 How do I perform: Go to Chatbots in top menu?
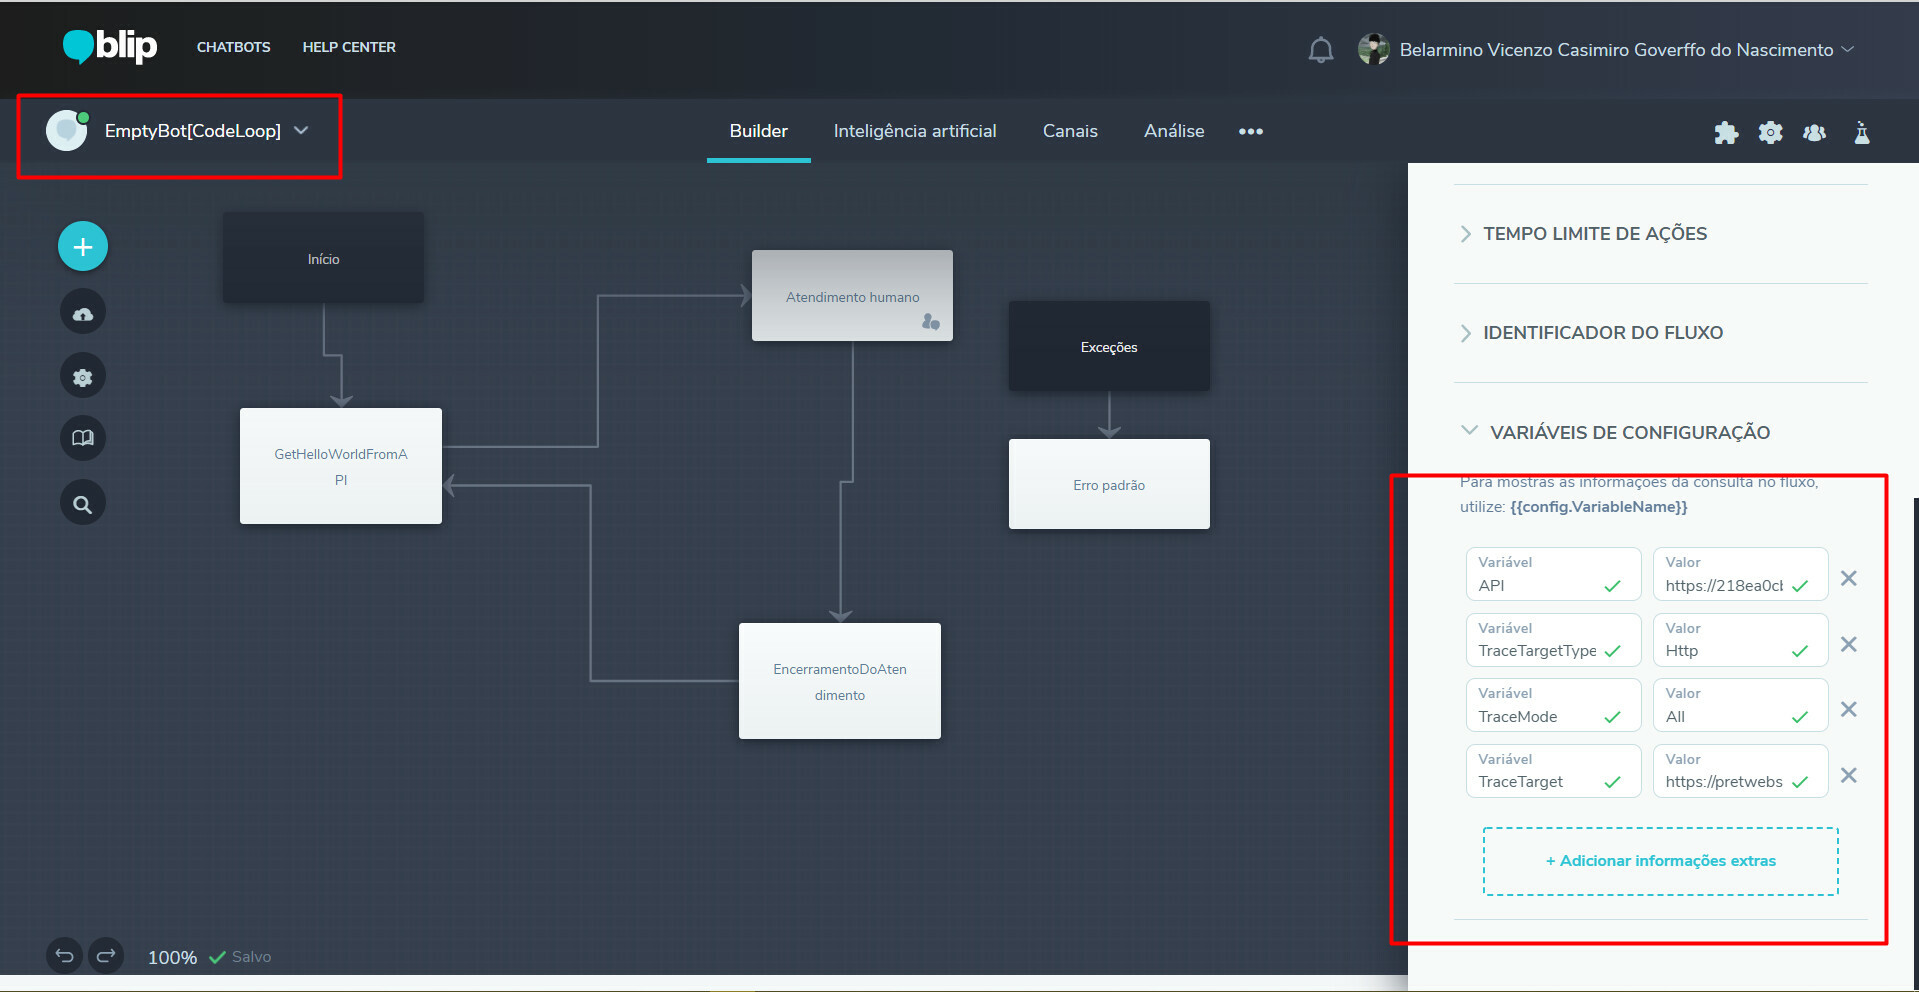pyautogui.click(x=233, y=47)
